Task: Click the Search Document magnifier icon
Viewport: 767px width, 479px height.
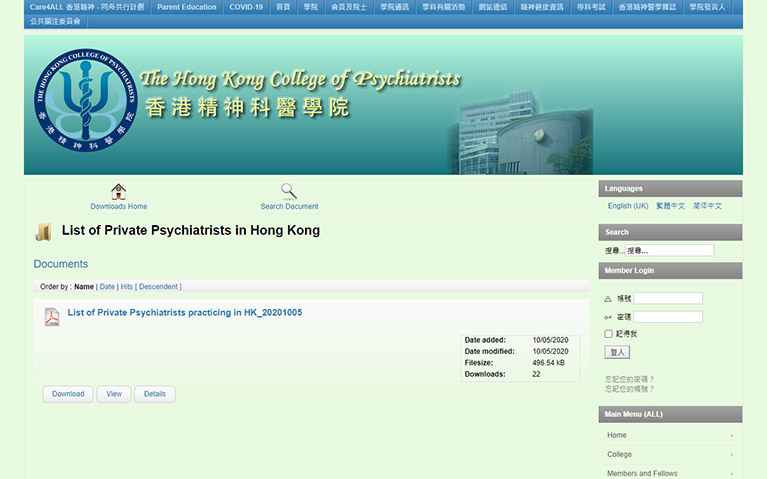Action: pyautogui.click(x=289, y=191)
